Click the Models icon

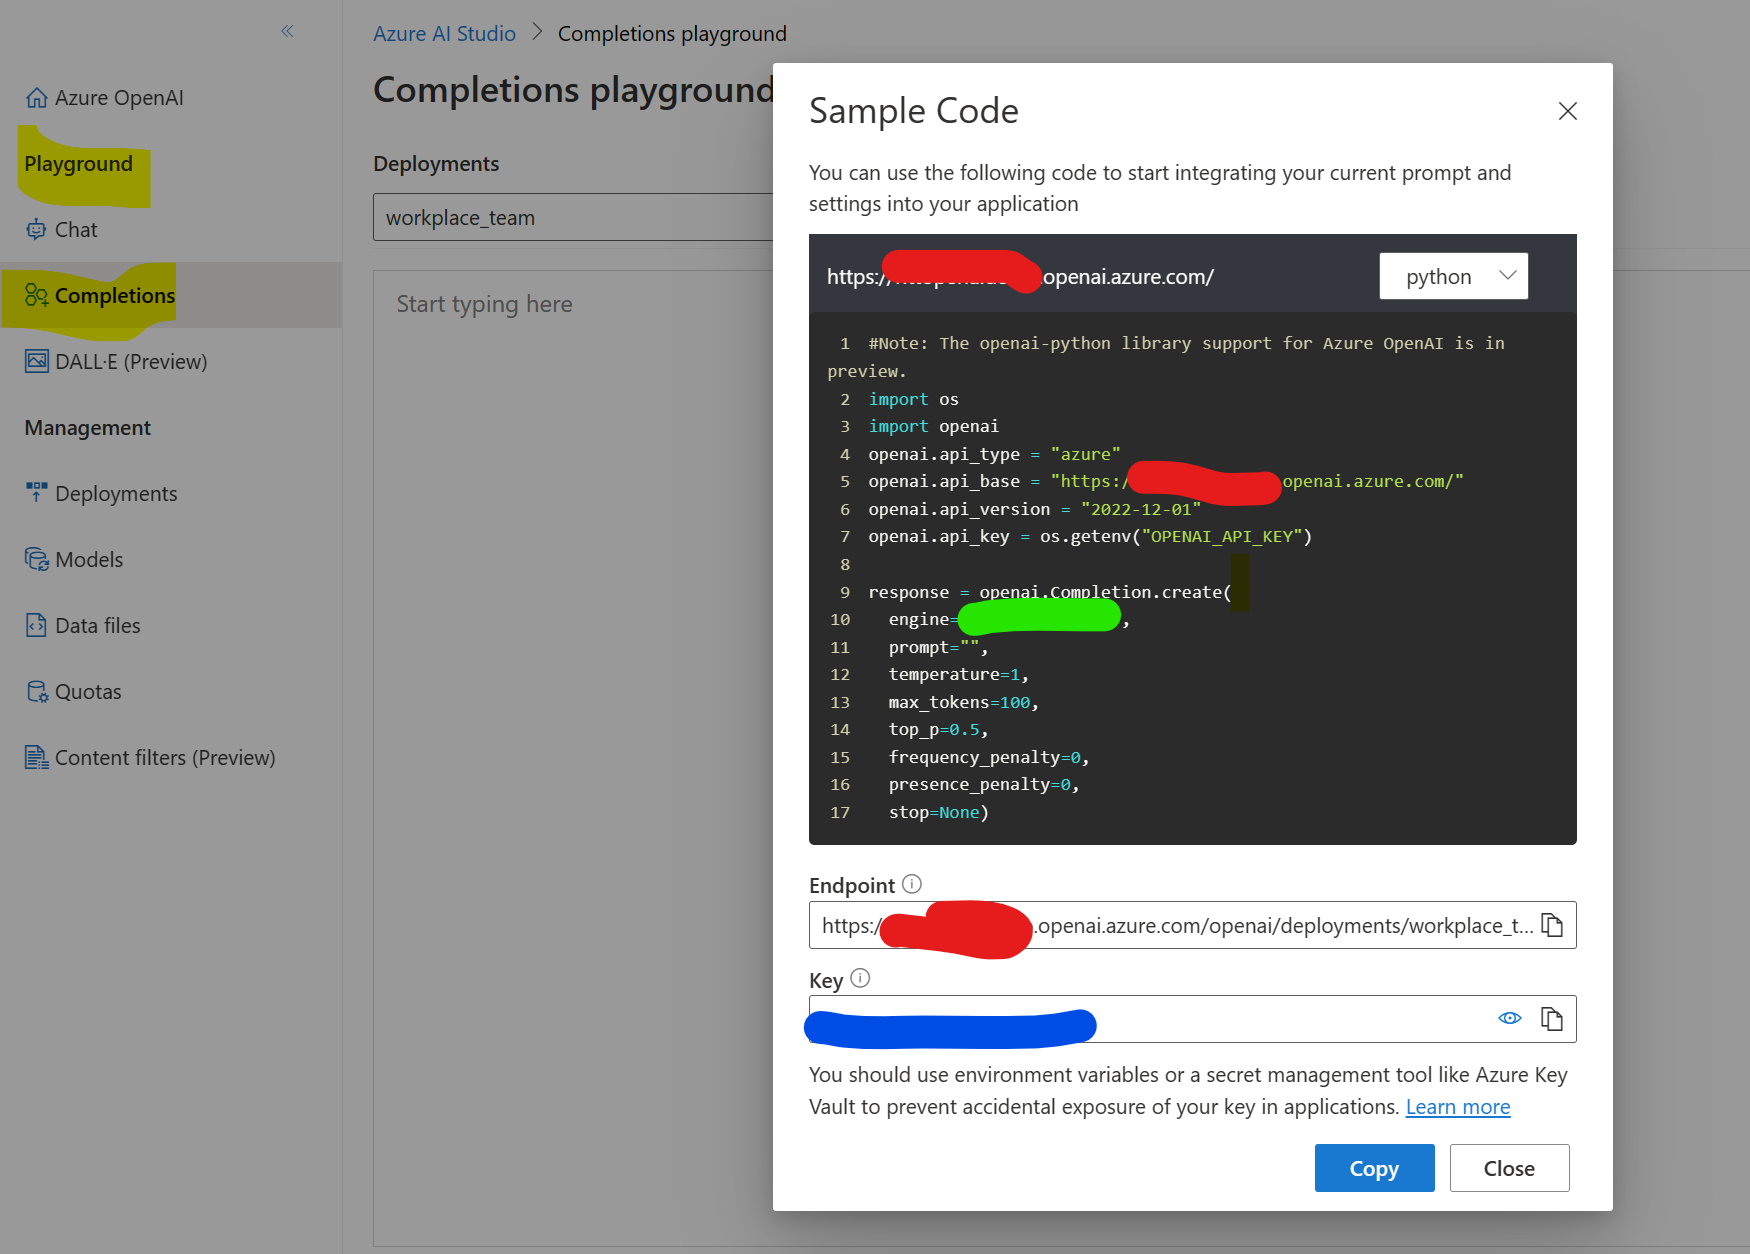[37, 559]
